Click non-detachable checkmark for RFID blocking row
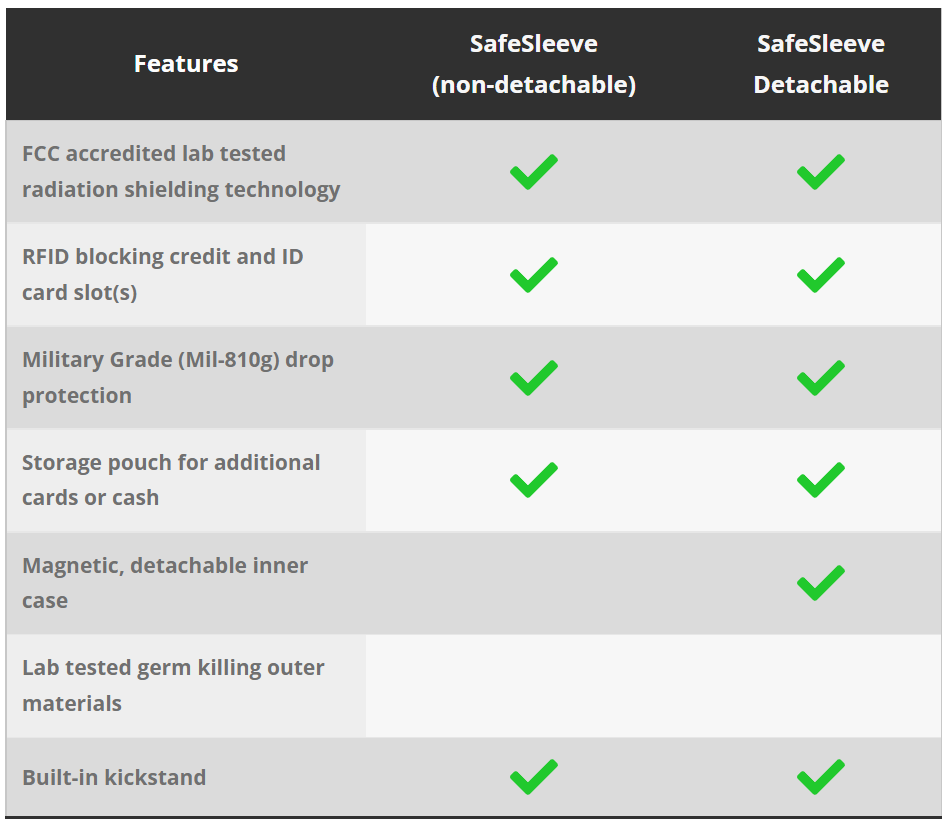The width and height of the screenshot is (948, 826). point(534,275)
